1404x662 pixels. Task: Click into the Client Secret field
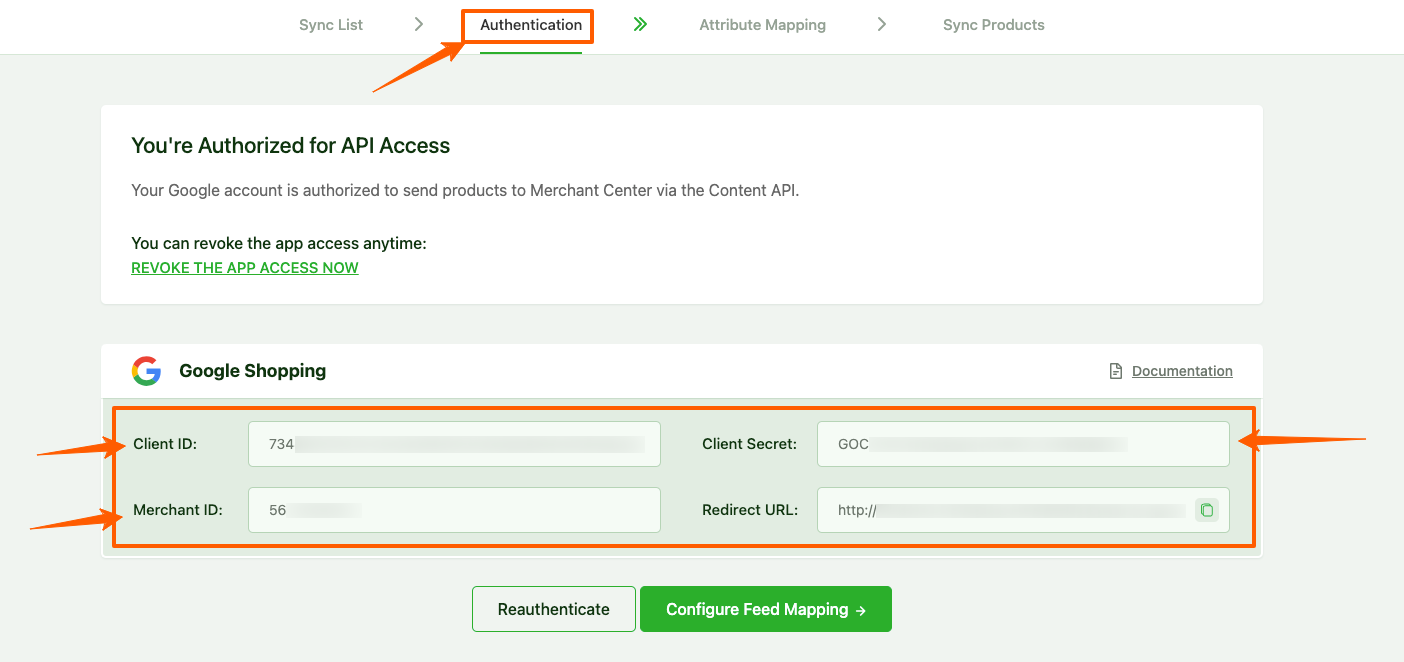(1022, 444)
